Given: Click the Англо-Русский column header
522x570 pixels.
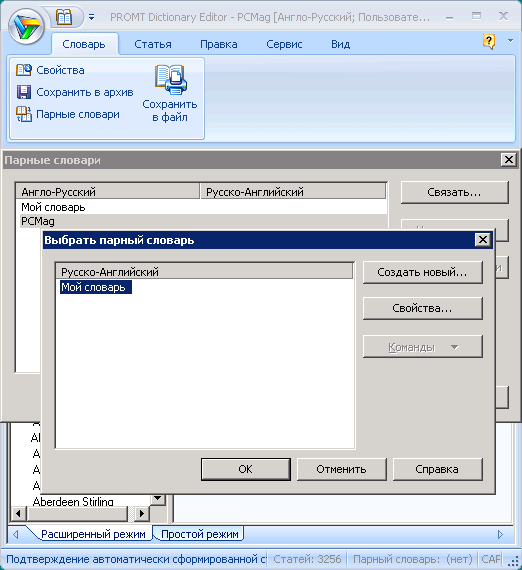Looking at the screenshot, I should [x=108, y=192].
